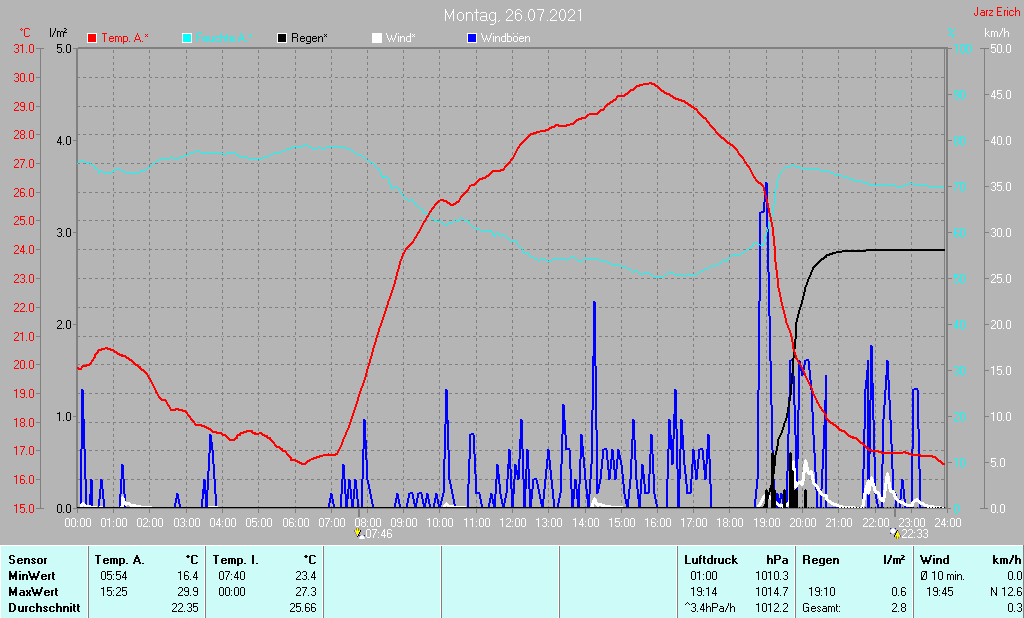Click the Temp. A.* legend label

pos(125,38)
